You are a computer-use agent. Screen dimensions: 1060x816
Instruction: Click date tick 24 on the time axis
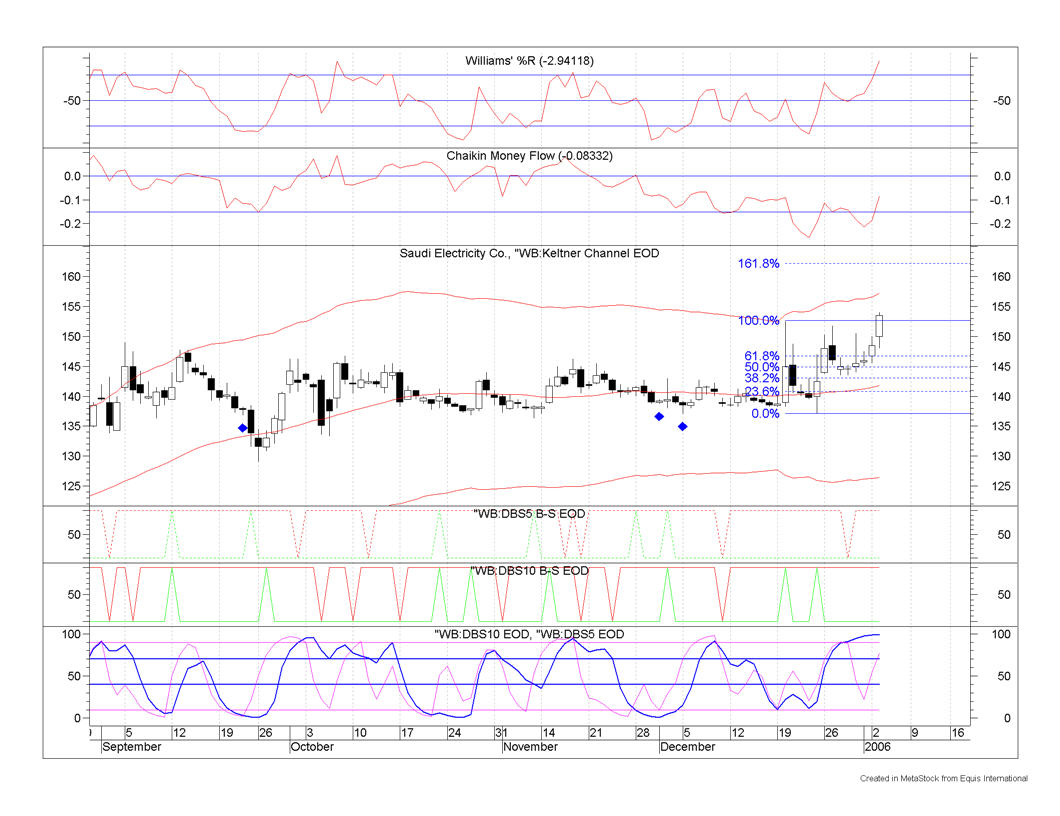[x=454, y=733]
